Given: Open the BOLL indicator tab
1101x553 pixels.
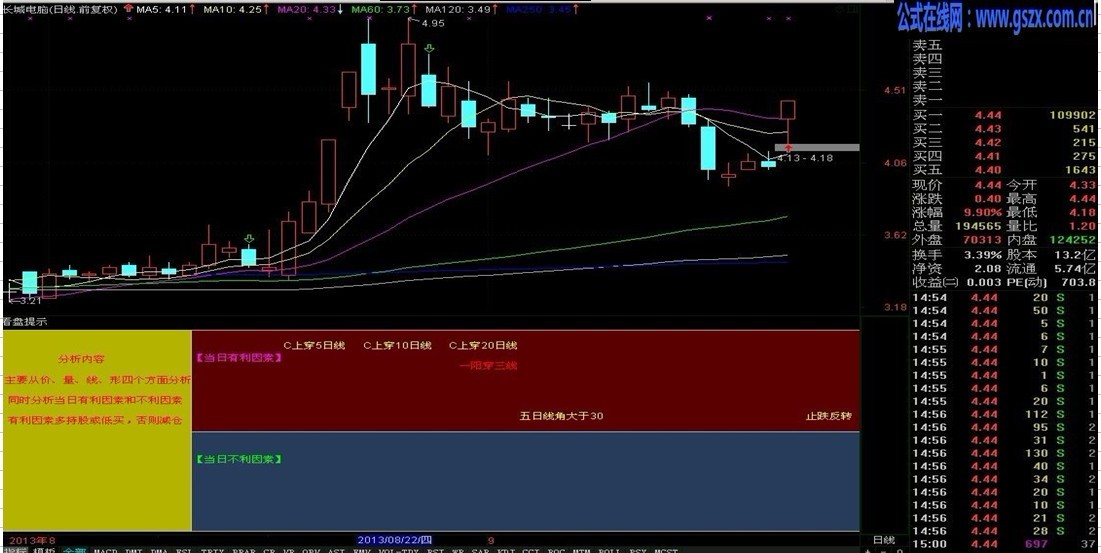Looking at the screenshot, I should coord(609,550).
